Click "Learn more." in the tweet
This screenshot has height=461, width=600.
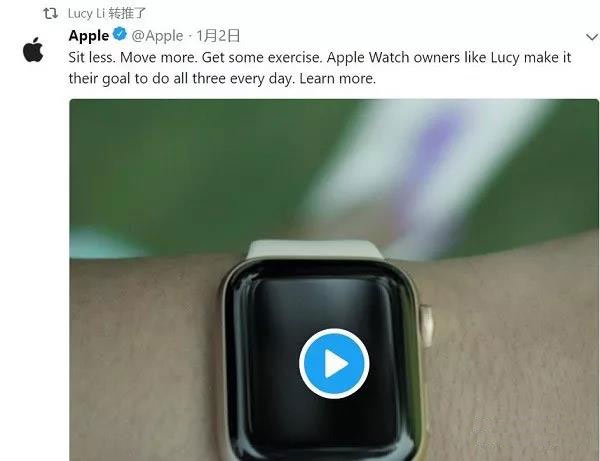(338, 79)
